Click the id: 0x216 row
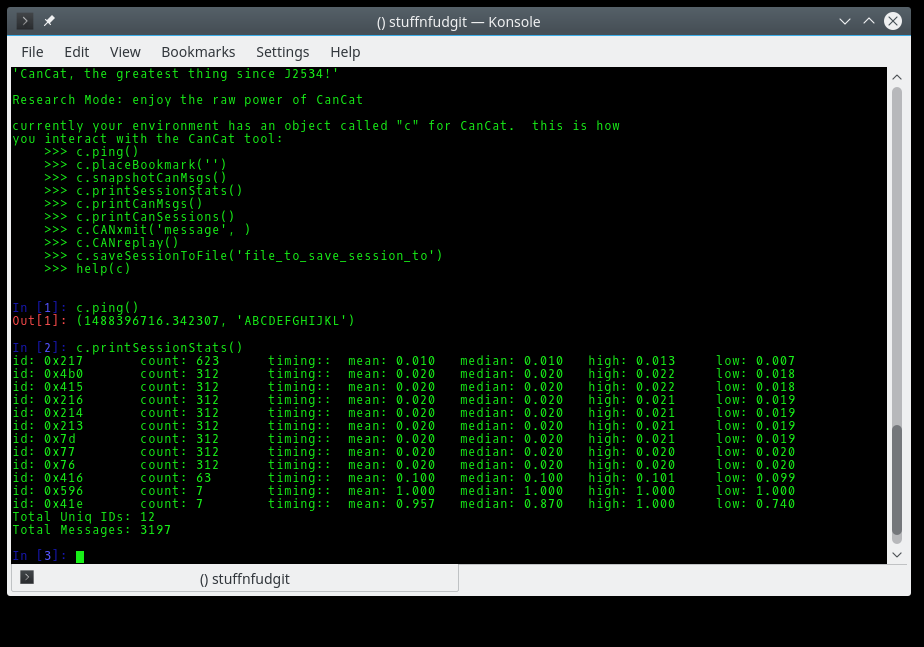Viewport: 924px width, 647px height. coord(404,400)
